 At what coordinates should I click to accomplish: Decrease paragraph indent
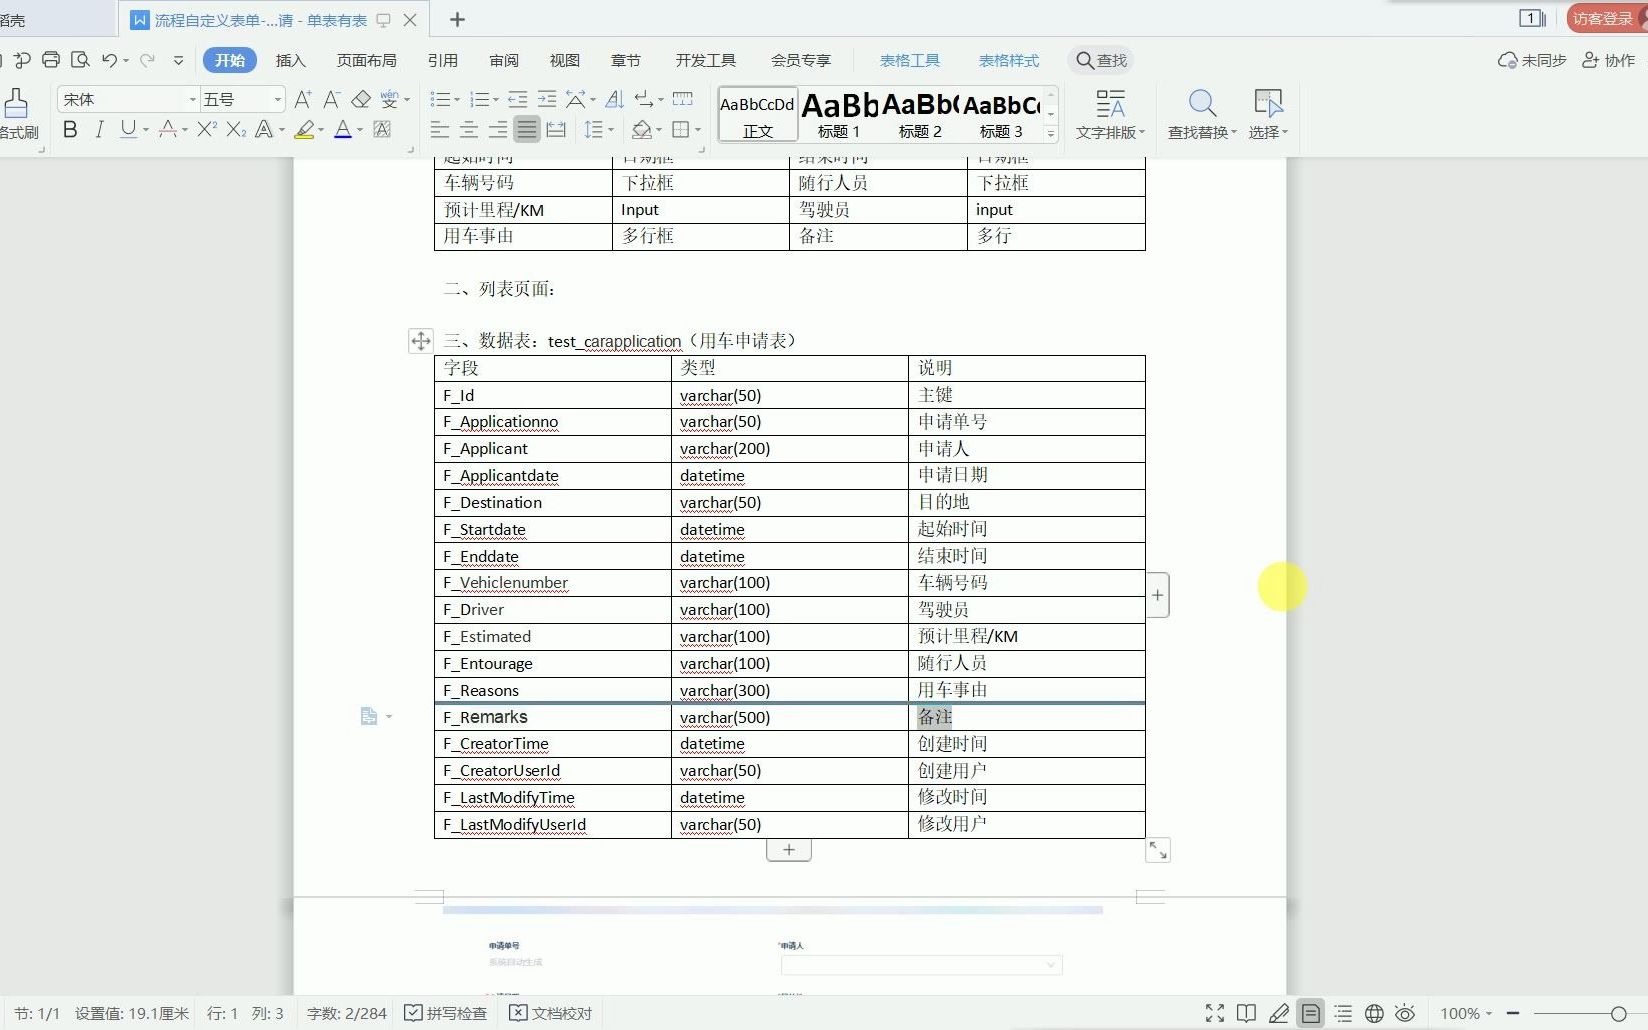pyautogui.click(x=517, y=99)
